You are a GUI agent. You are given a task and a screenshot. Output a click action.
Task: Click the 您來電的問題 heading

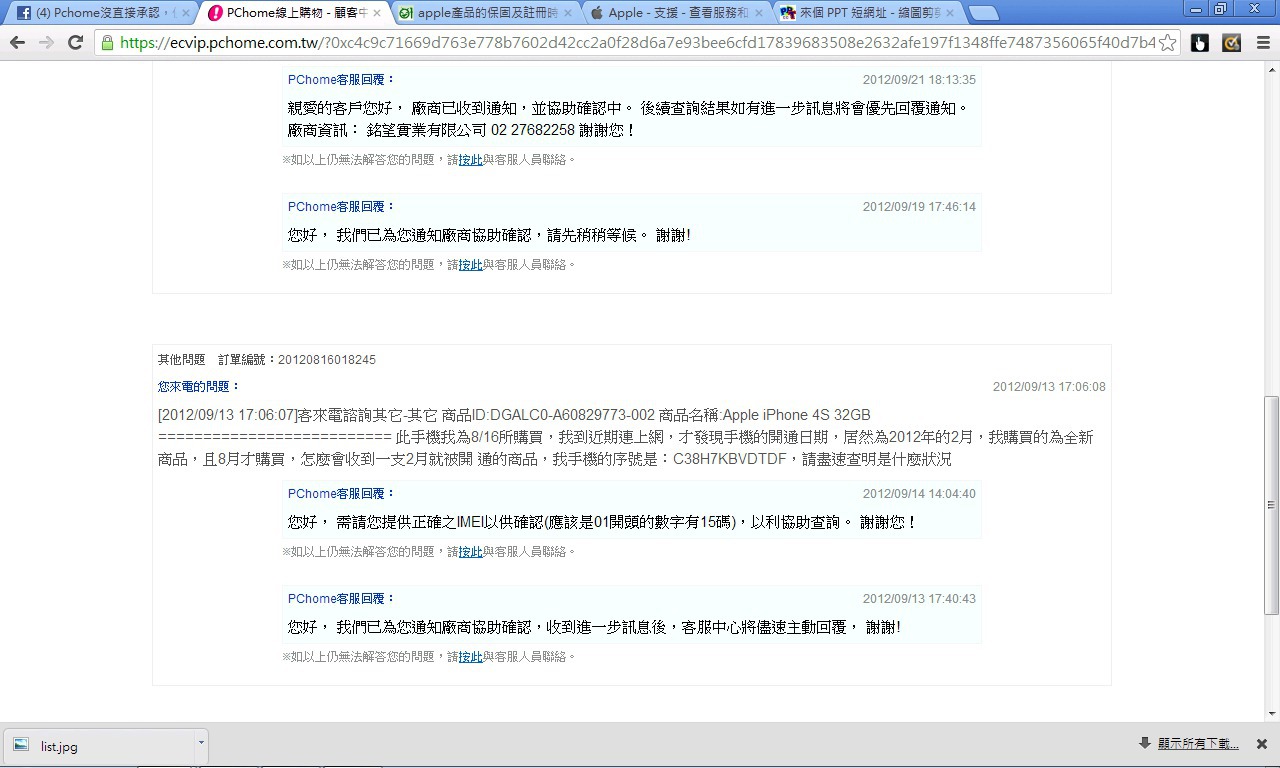pos(199,387)
